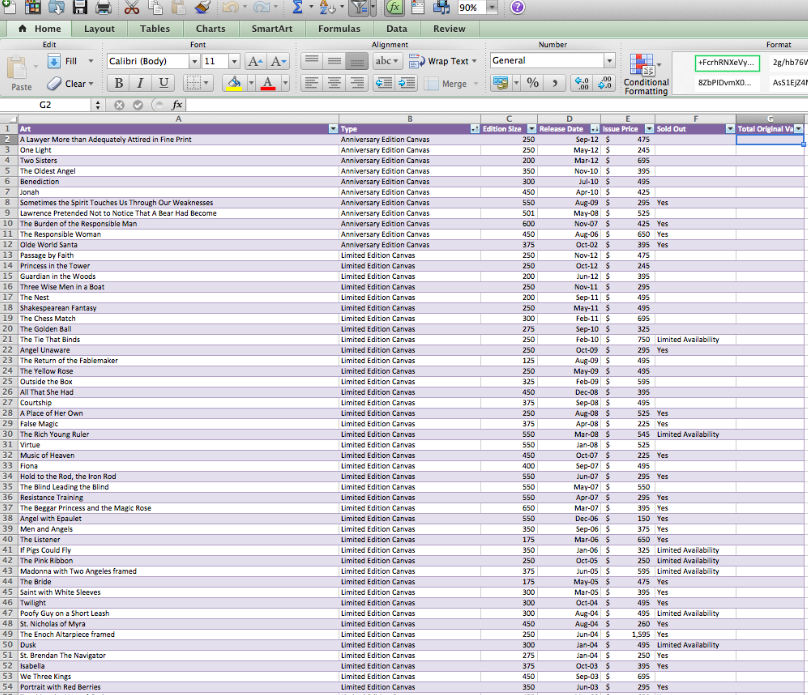Click the Print icon in toolbar
The width and height of the screenshot is (808, 695).
coord(104,7)
